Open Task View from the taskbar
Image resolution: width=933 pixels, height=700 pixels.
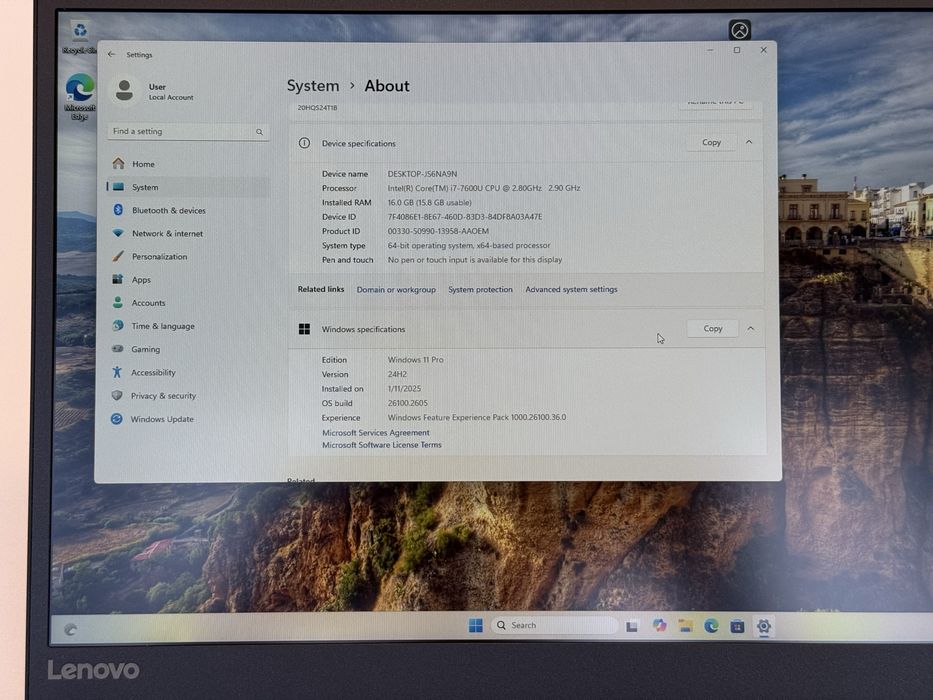coord(632,626)
